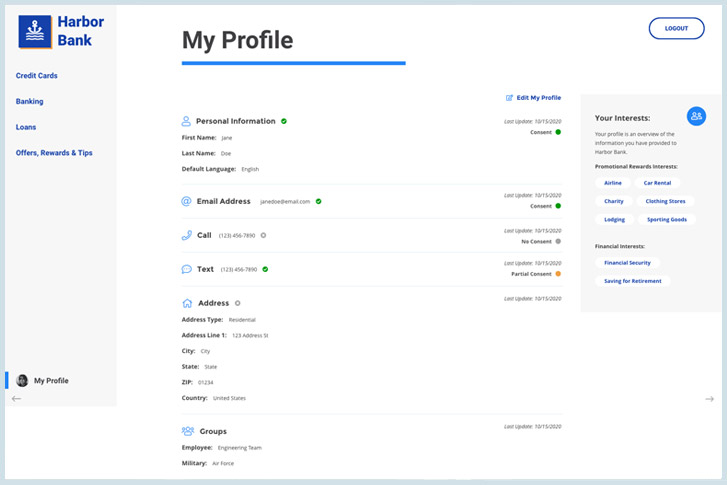Image resolution: width=727 pixels, height=485 pixels.
Task: Click the gray circle beside the Call number
Action: click(x=263, y=236)
